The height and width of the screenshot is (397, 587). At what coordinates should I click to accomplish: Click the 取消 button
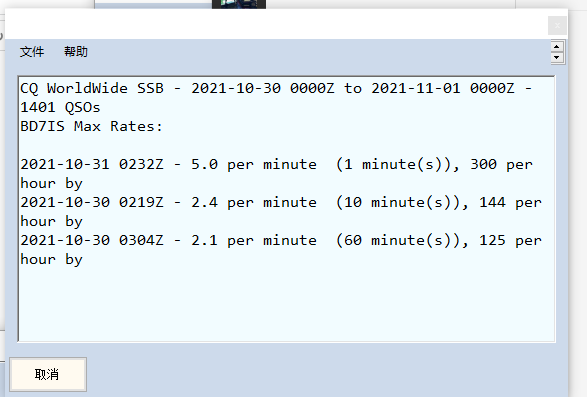48,374
